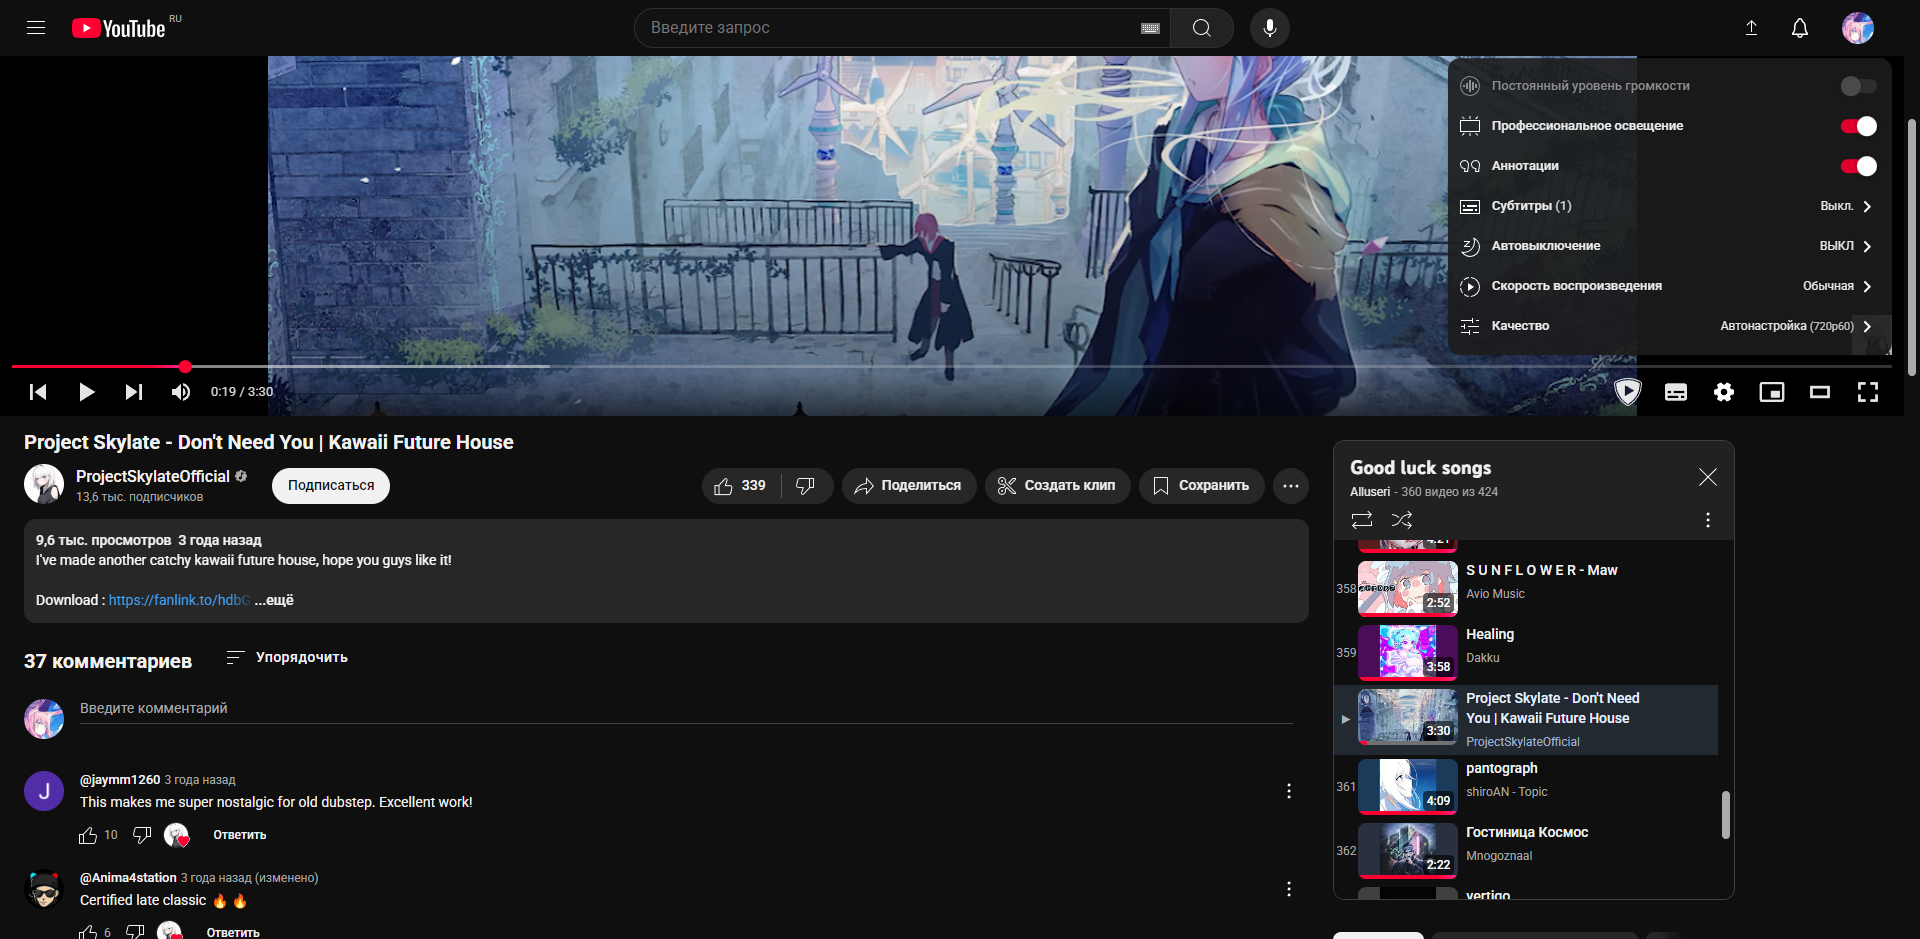Play Гостиница Космос from playlist
Image resolution: width=1920 pixels, height=939 pixels.
pos(1526,850)
